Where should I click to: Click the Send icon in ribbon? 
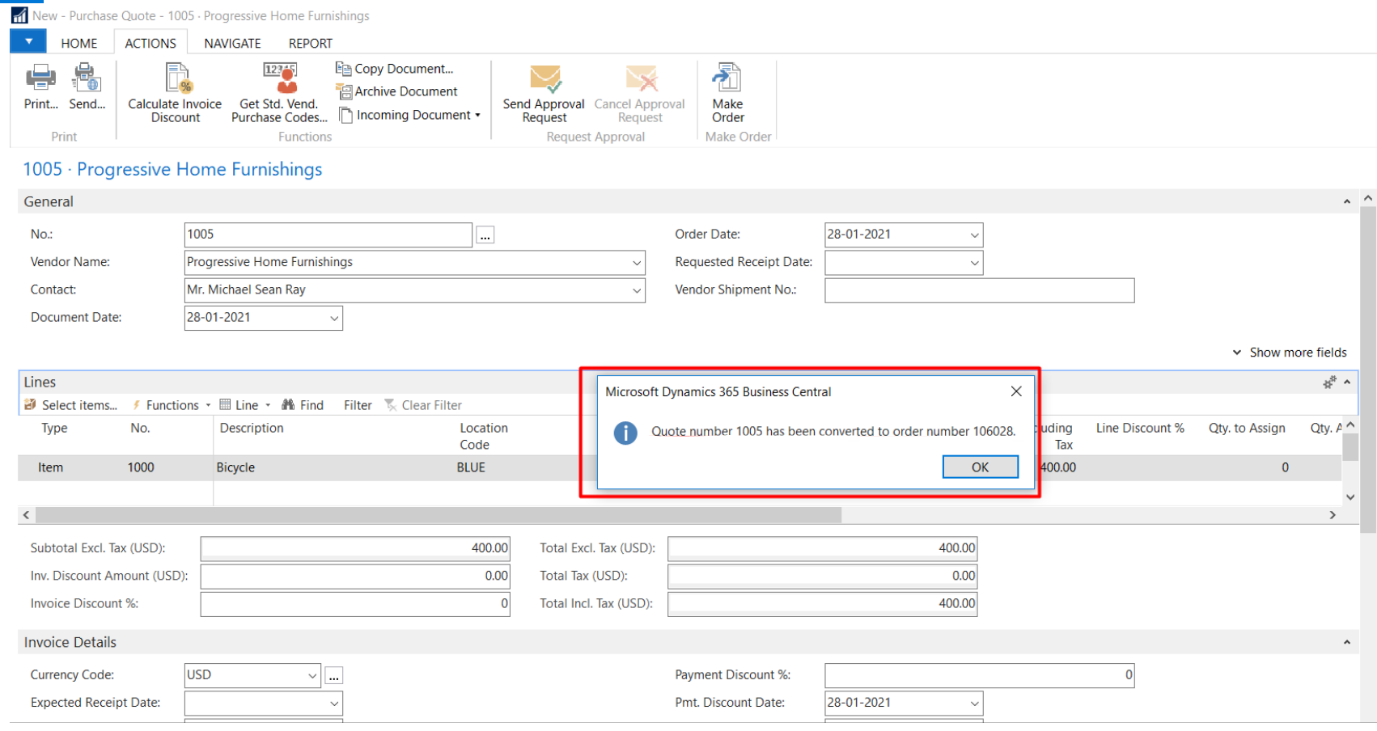87,78
